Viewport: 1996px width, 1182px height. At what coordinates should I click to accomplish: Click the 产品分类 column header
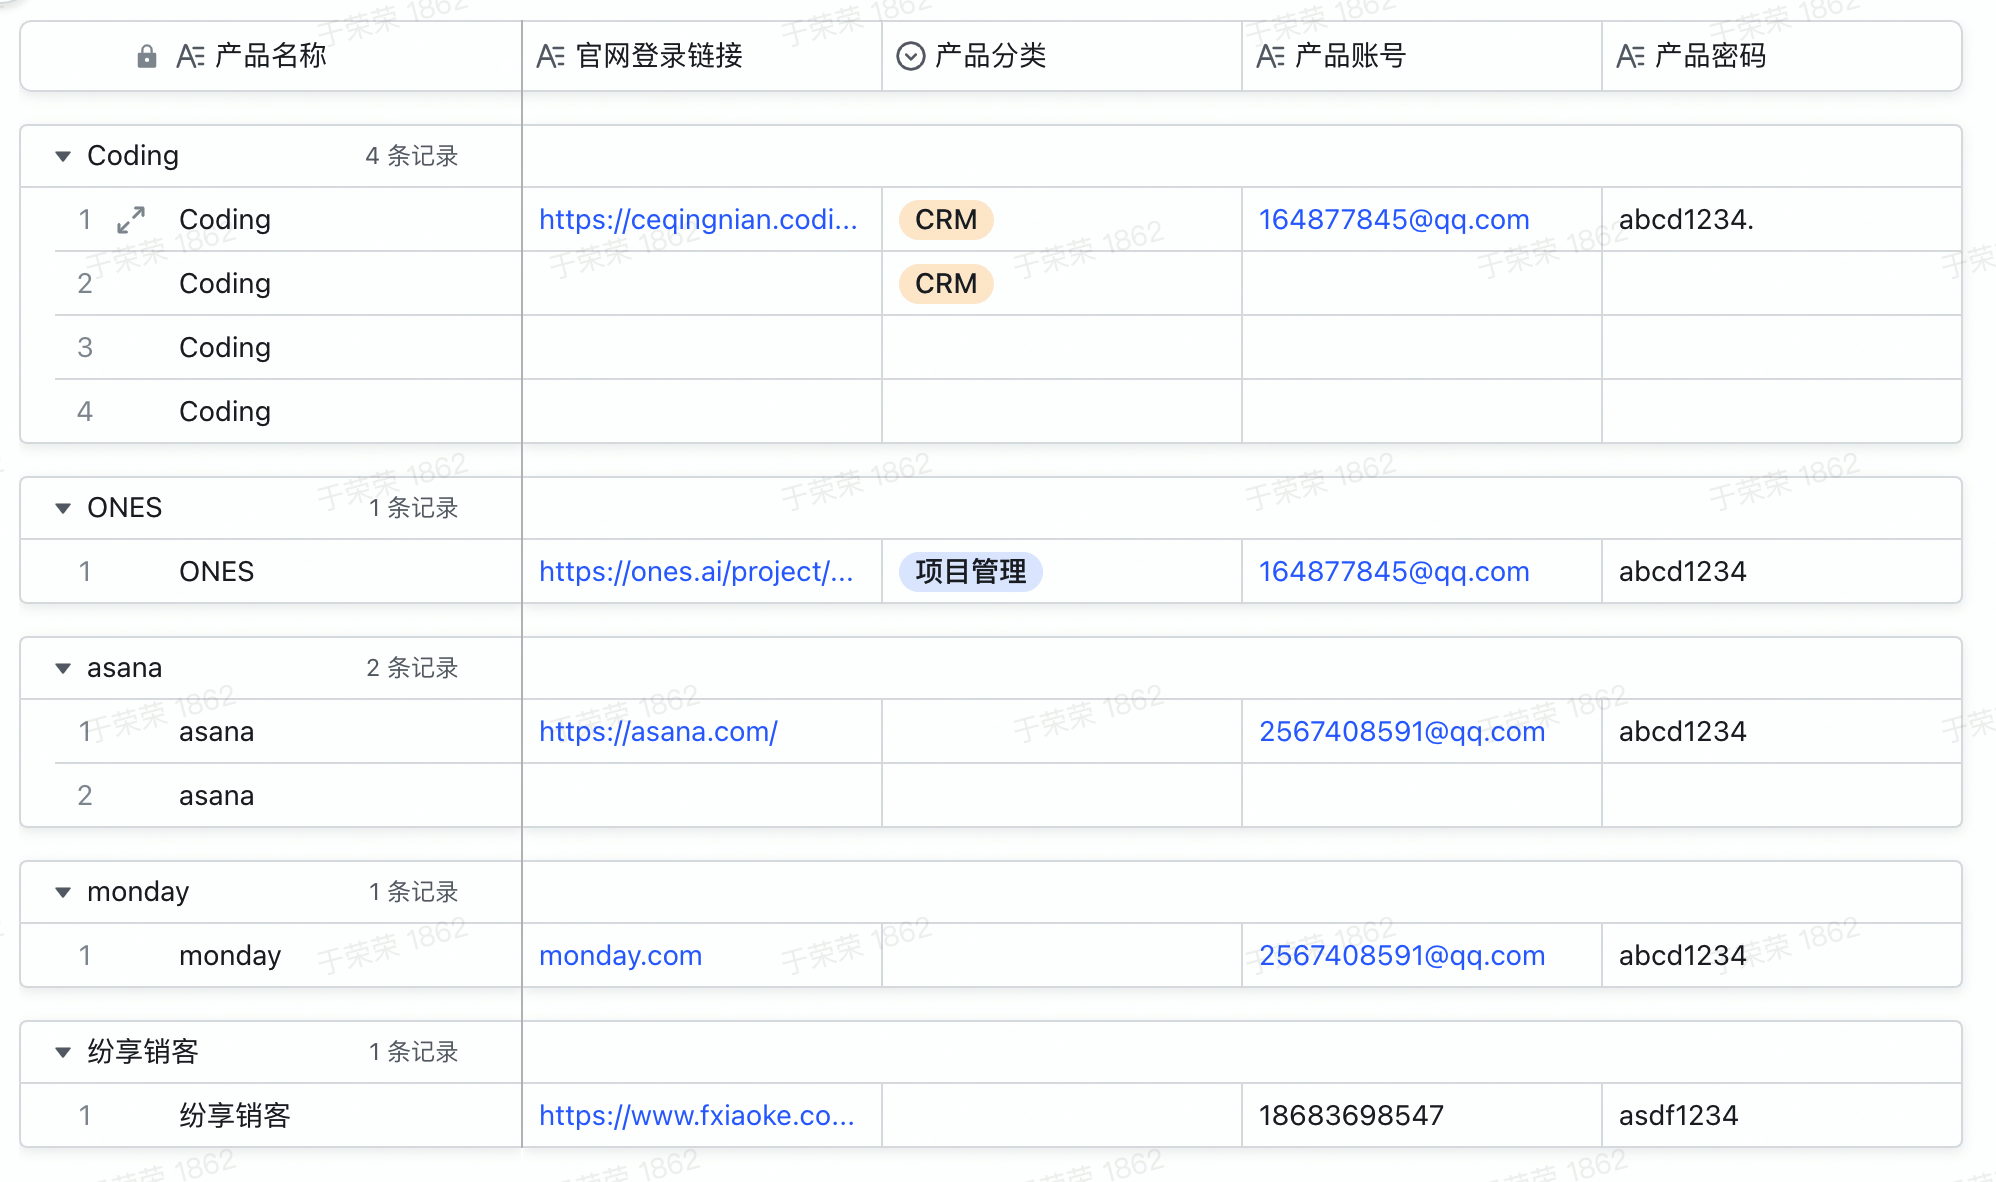click(1061, 56)
